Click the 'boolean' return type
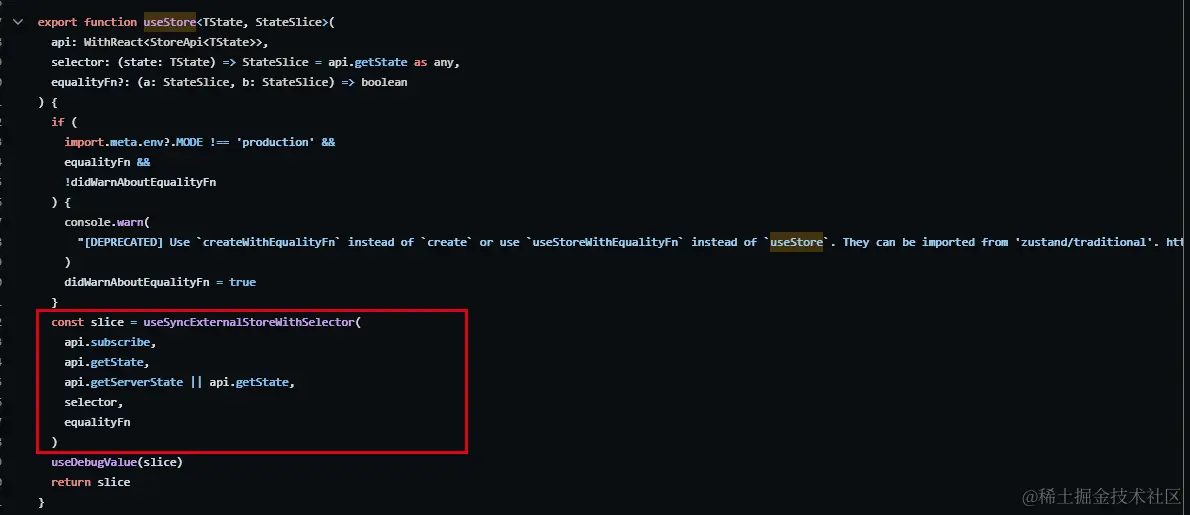Image resolution: width=1190 pixels, height=515 pixels. (384, 82)
